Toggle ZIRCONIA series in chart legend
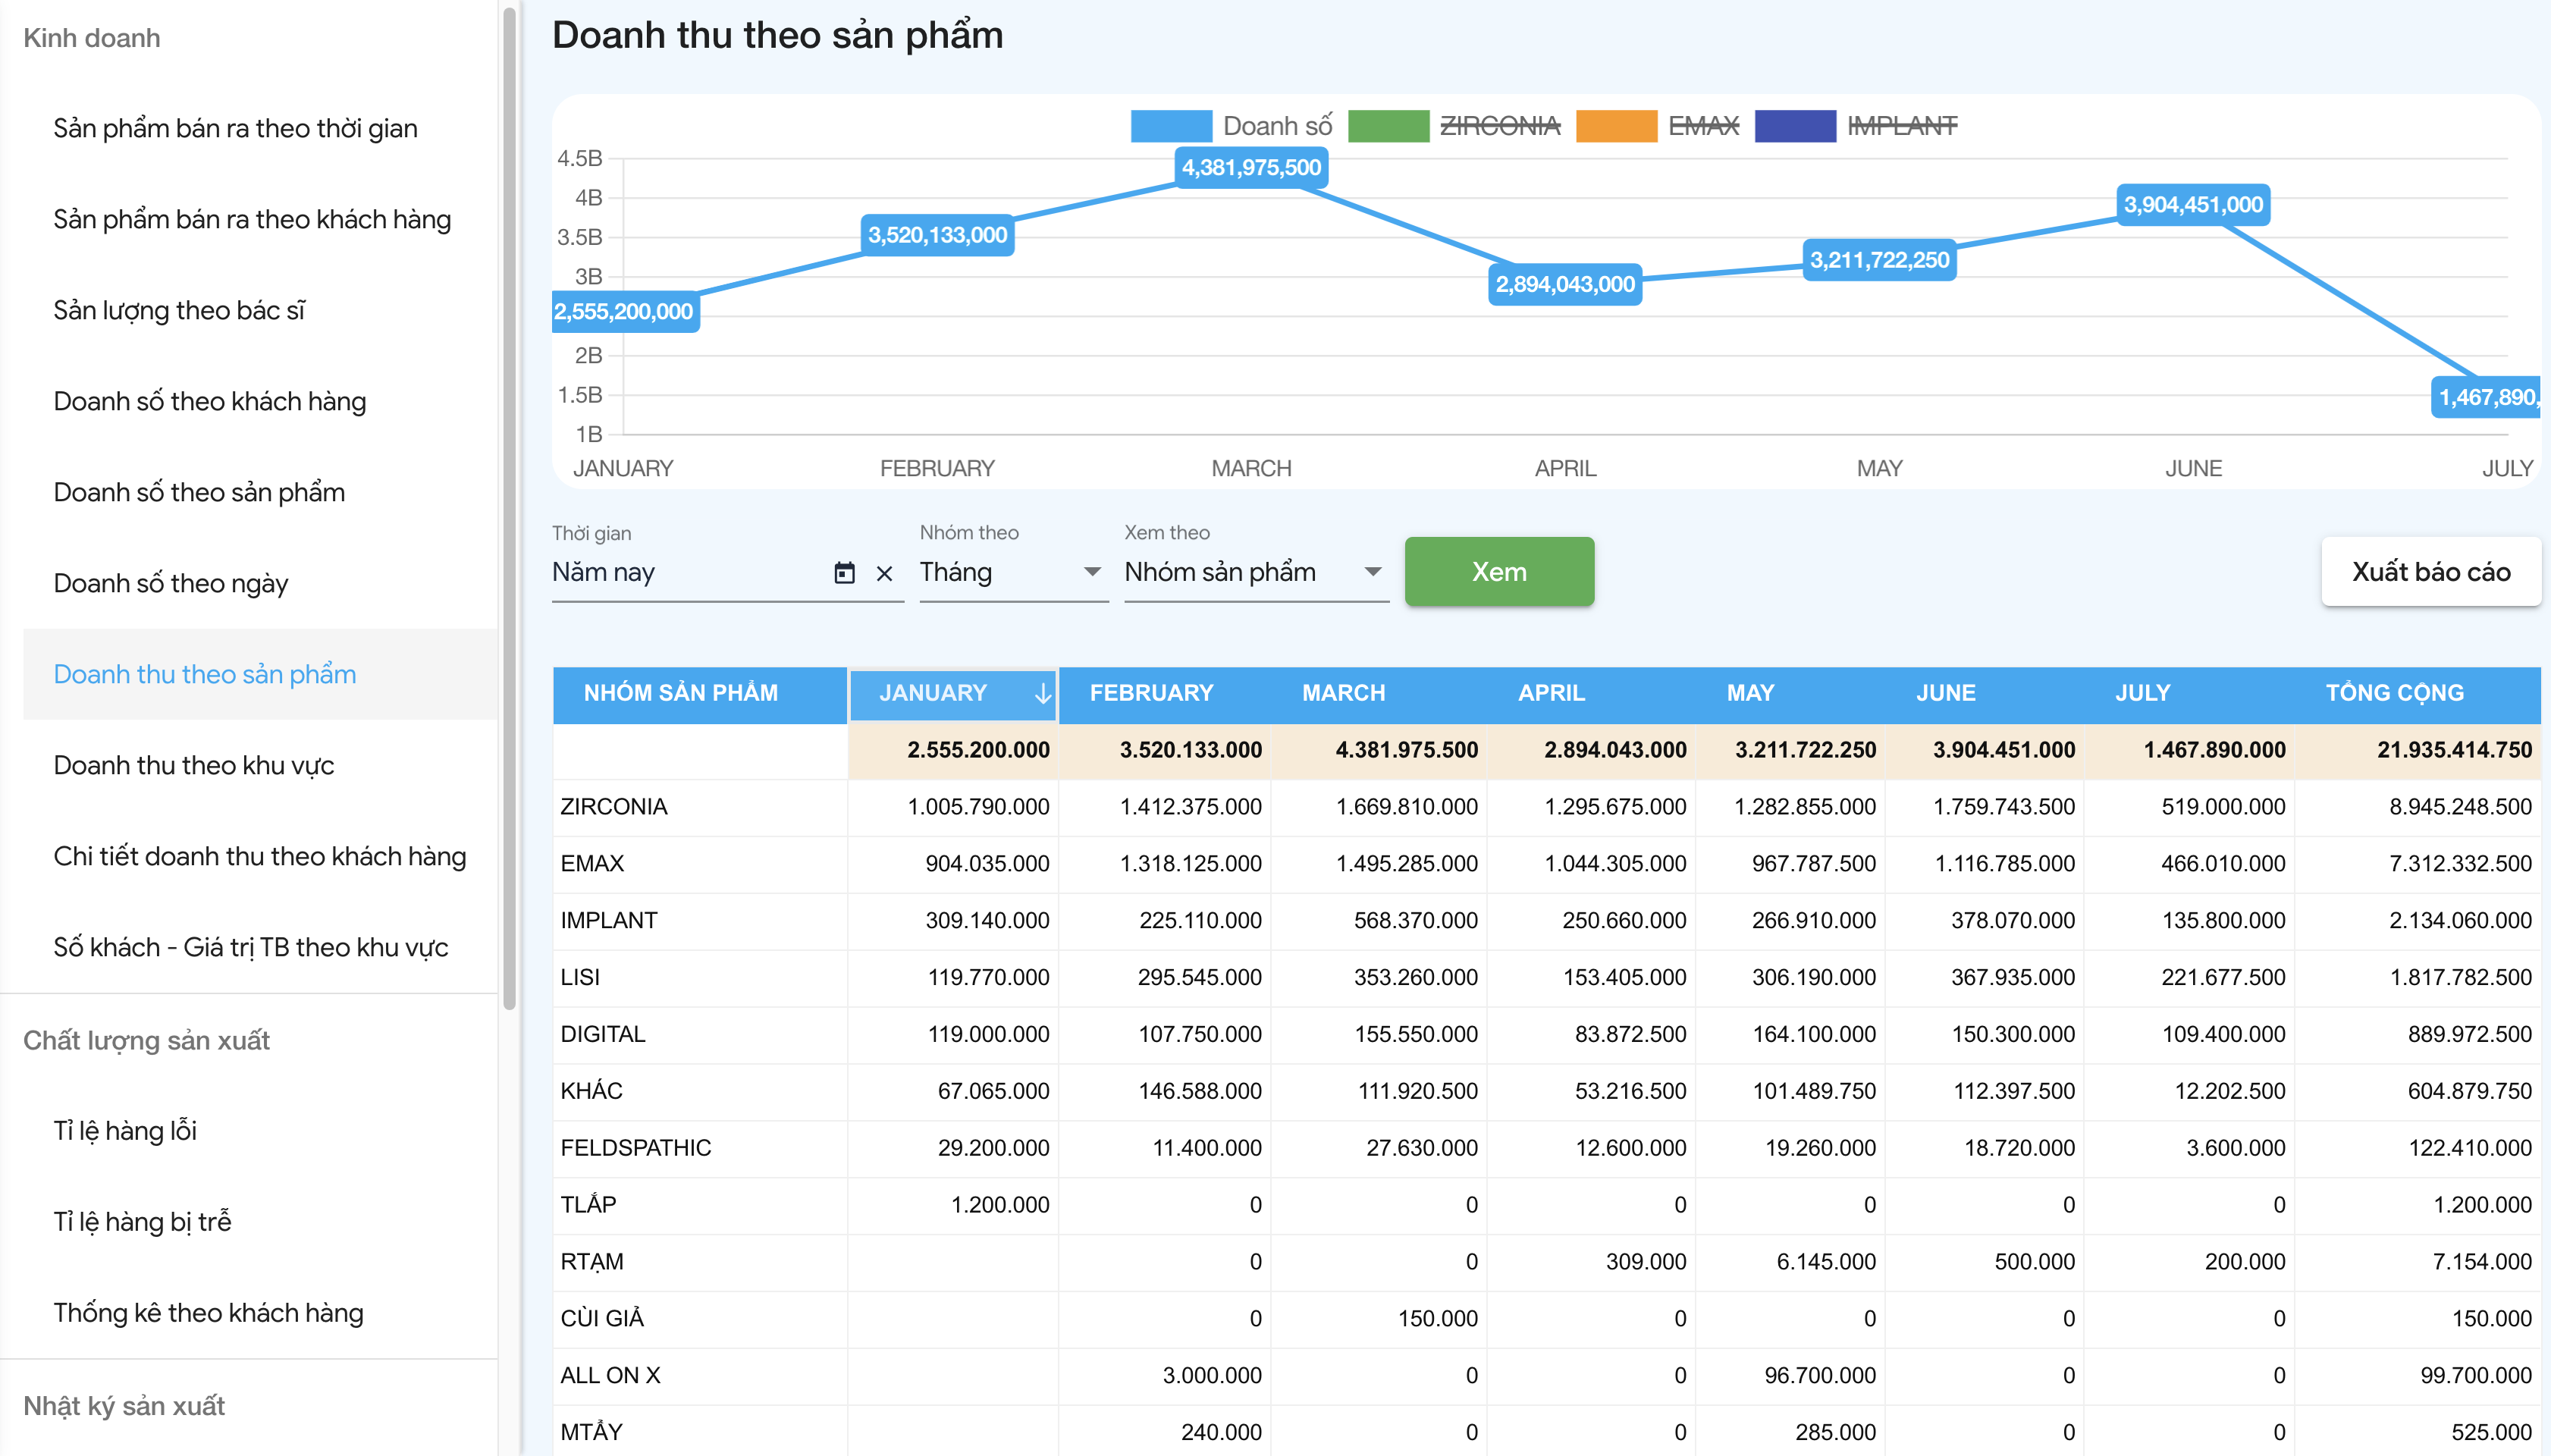Screen dimensions: 2551x1456 coord(1500,126)
